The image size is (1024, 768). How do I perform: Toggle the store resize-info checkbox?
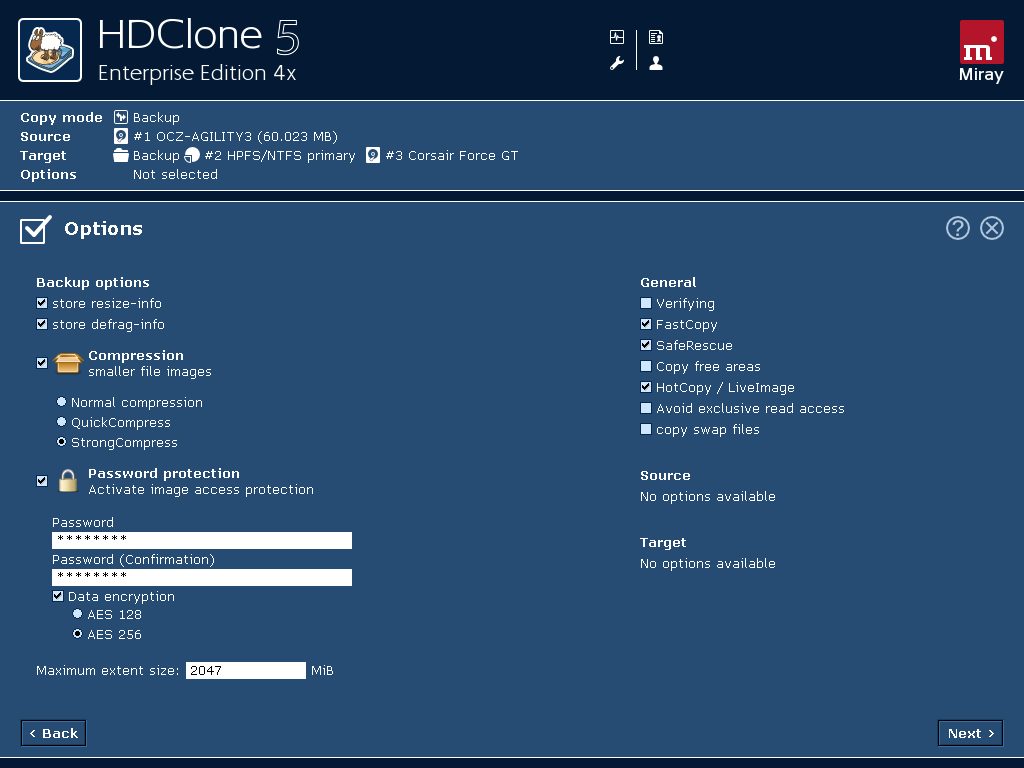click(x=42, y=304)
